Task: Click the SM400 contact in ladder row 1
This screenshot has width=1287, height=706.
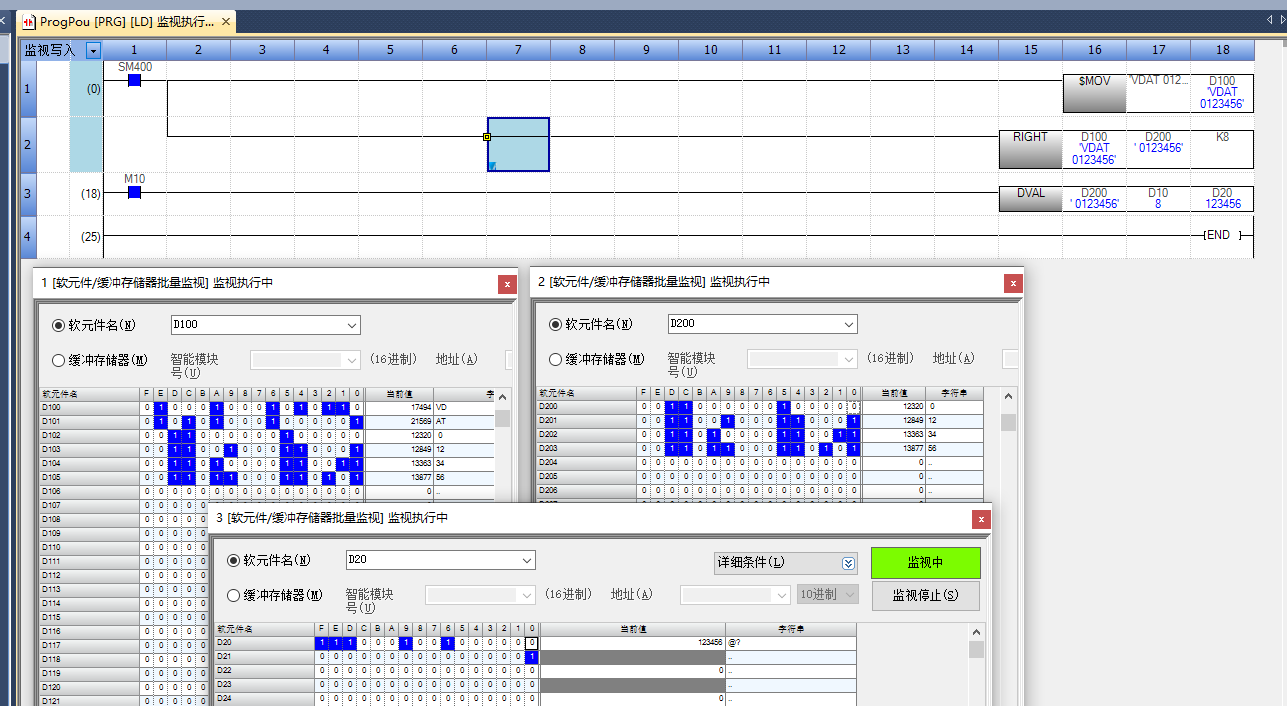Action: tap(134, 80)
